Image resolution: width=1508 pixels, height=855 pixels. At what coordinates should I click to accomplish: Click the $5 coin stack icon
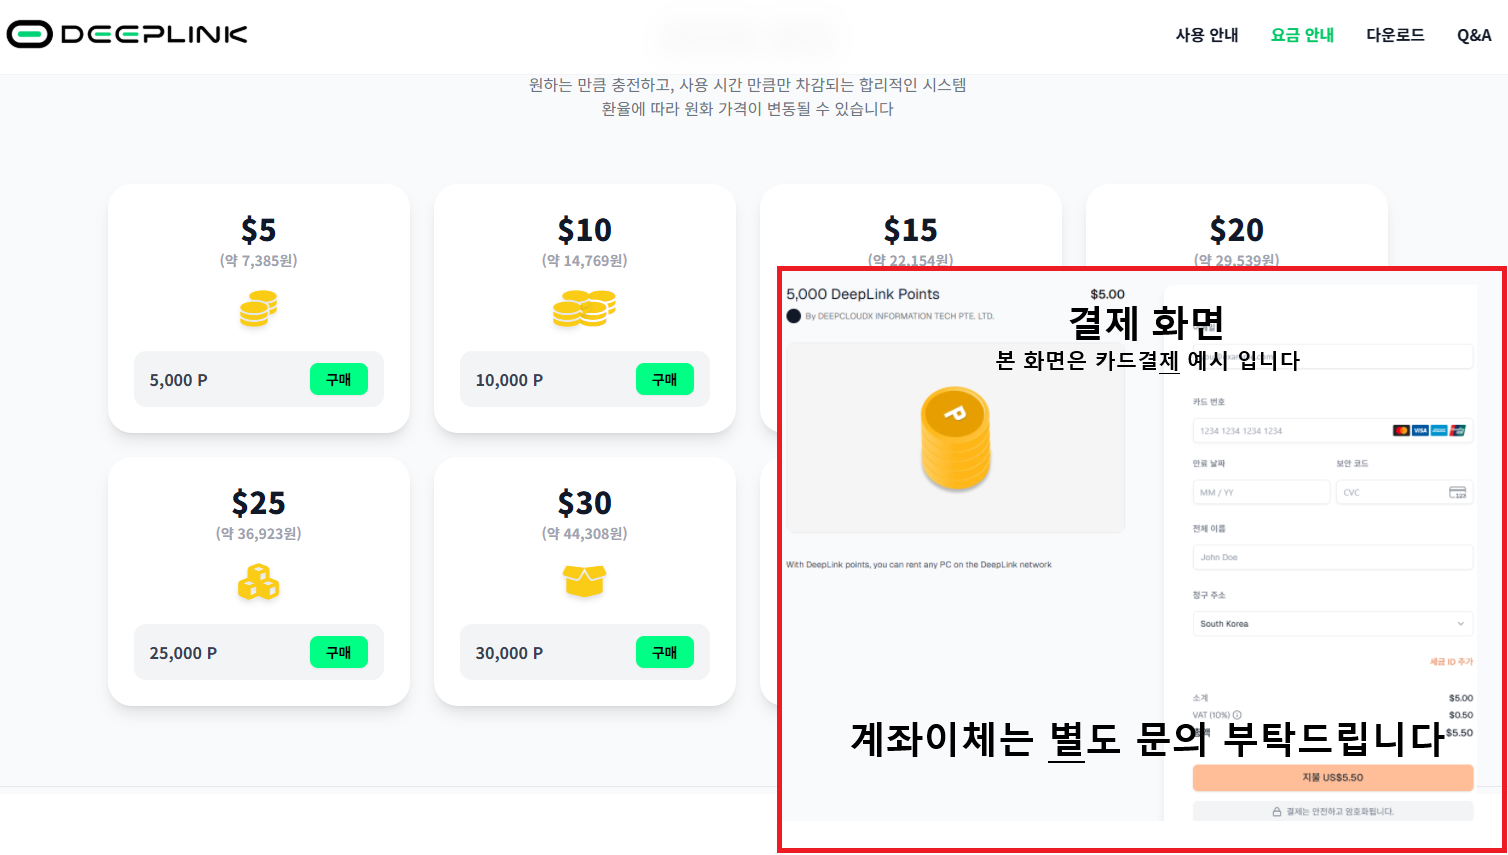[x=258, y=308]
